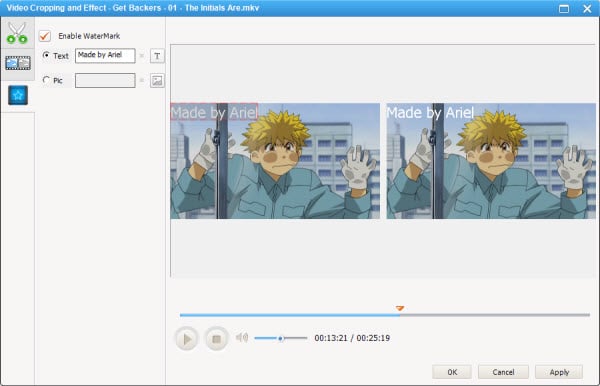
Task: Uncheck the Enable WaterMark checkbox
Action: point(45,36)
